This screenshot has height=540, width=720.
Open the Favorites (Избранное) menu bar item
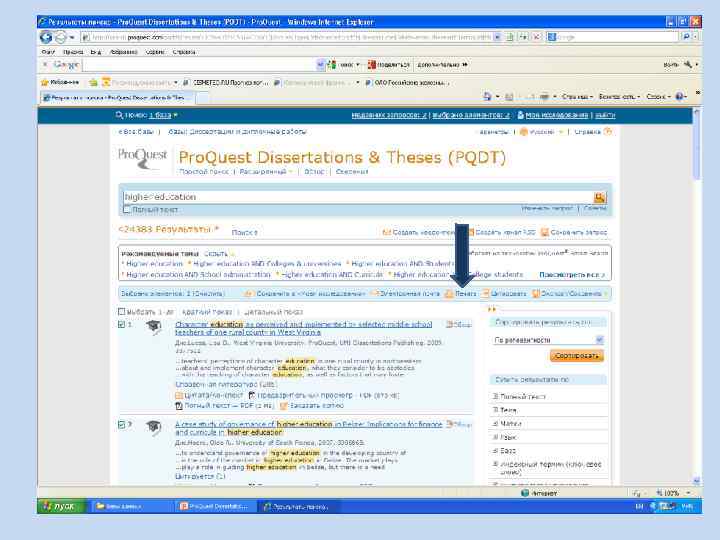tap(124, 52)
